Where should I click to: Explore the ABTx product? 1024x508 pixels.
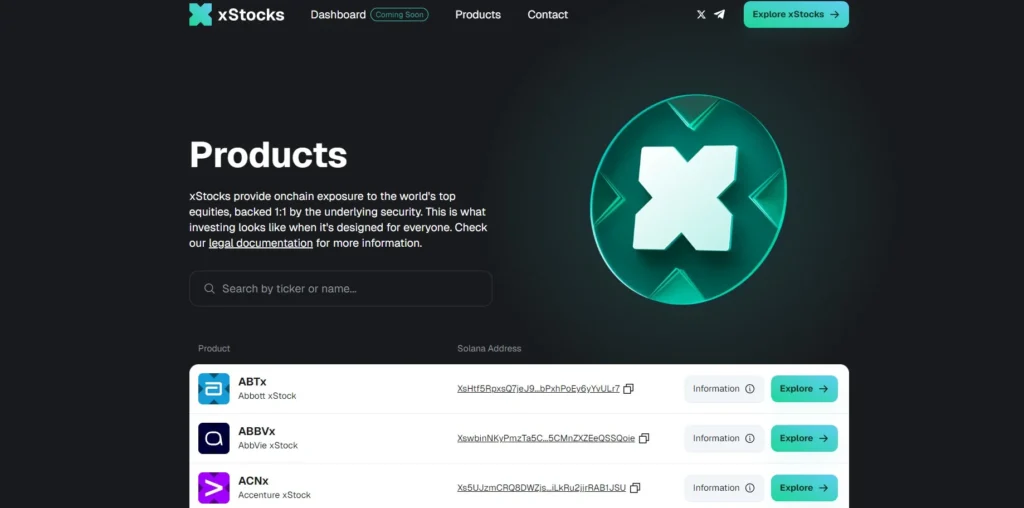point(804,389)
